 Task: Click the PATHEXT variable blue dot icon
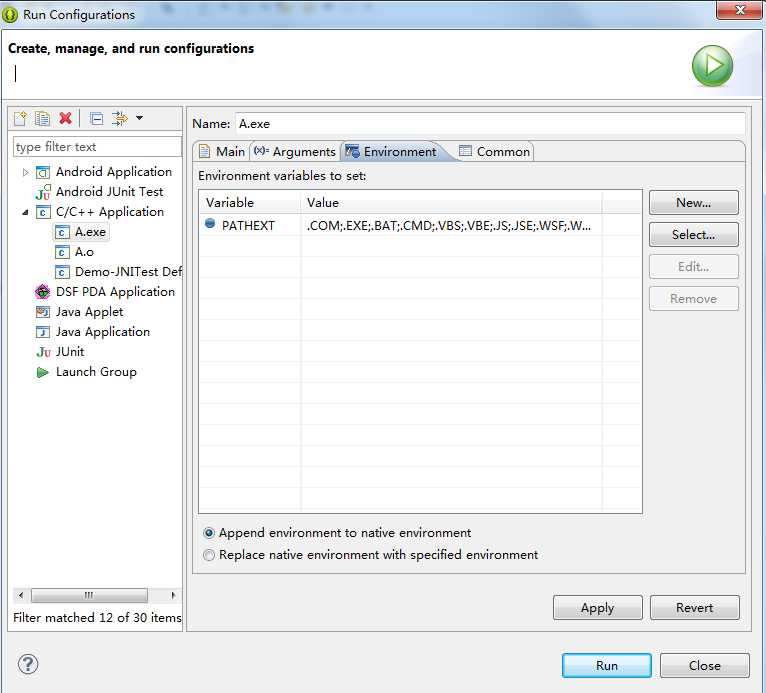click(x=210, y=224)
